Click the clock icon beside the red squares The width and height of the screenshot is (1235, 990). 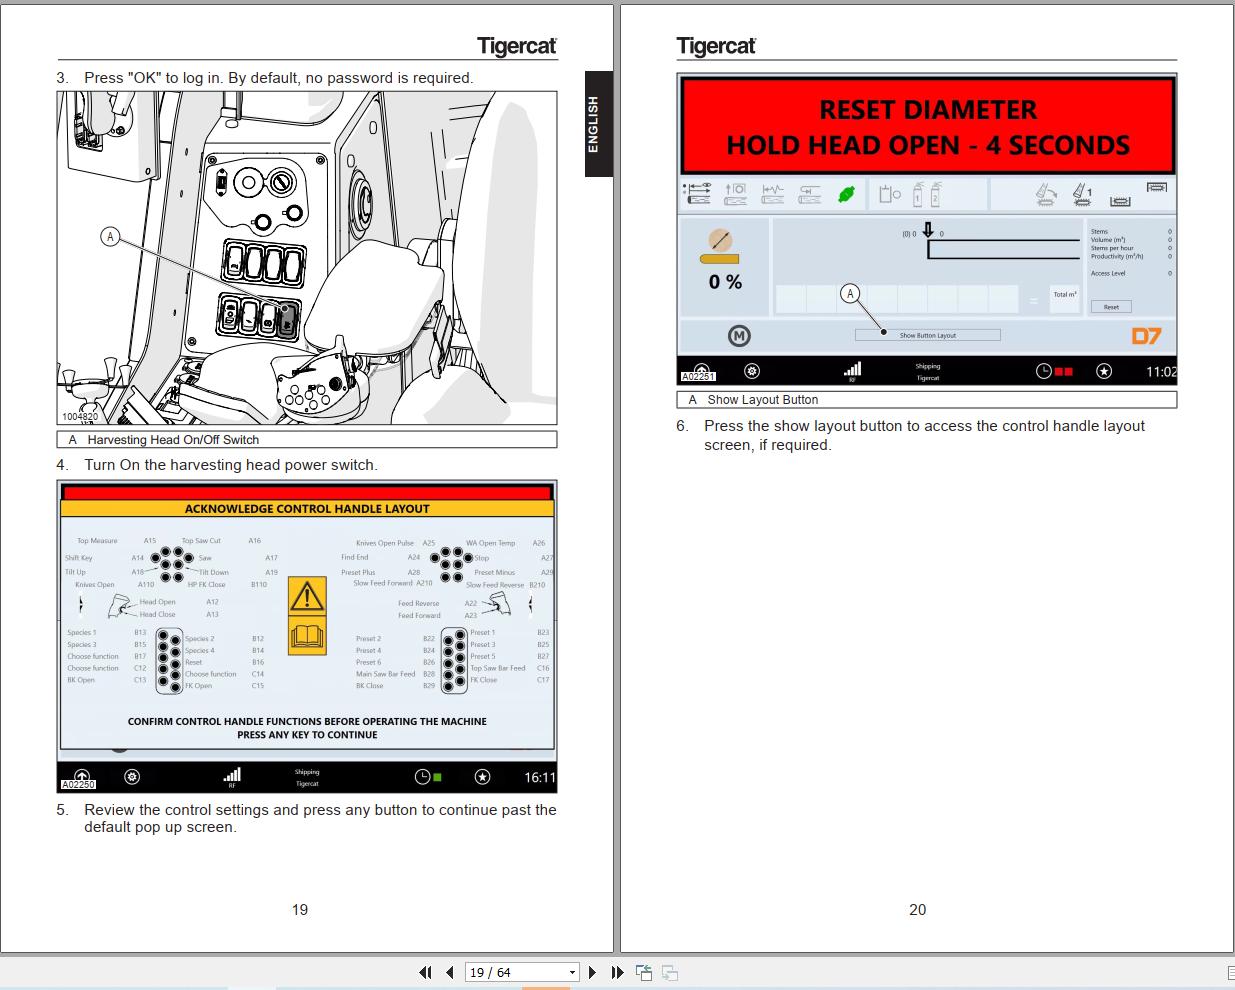coord(1044,371)
